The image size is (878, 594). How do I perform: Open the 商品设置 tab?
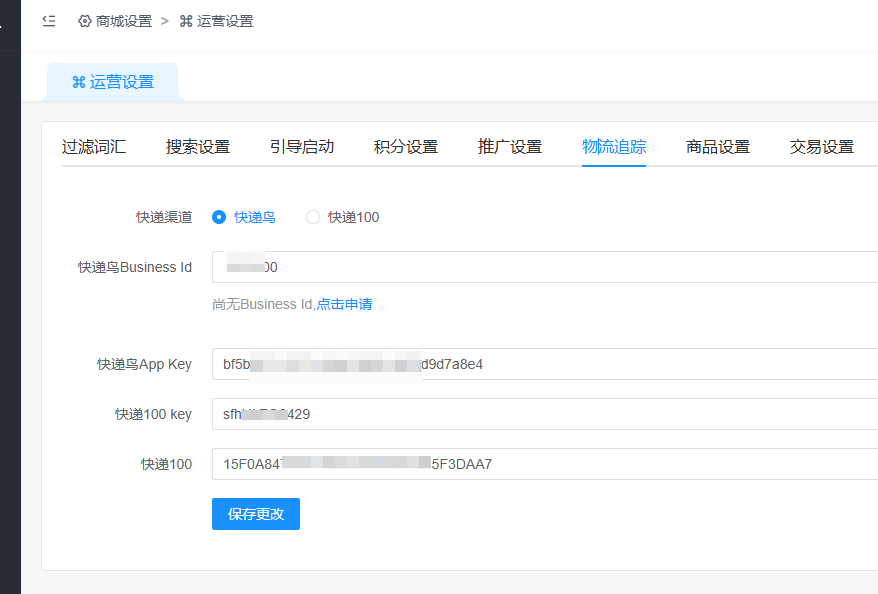pyautogui.click(x=718, y=147)
